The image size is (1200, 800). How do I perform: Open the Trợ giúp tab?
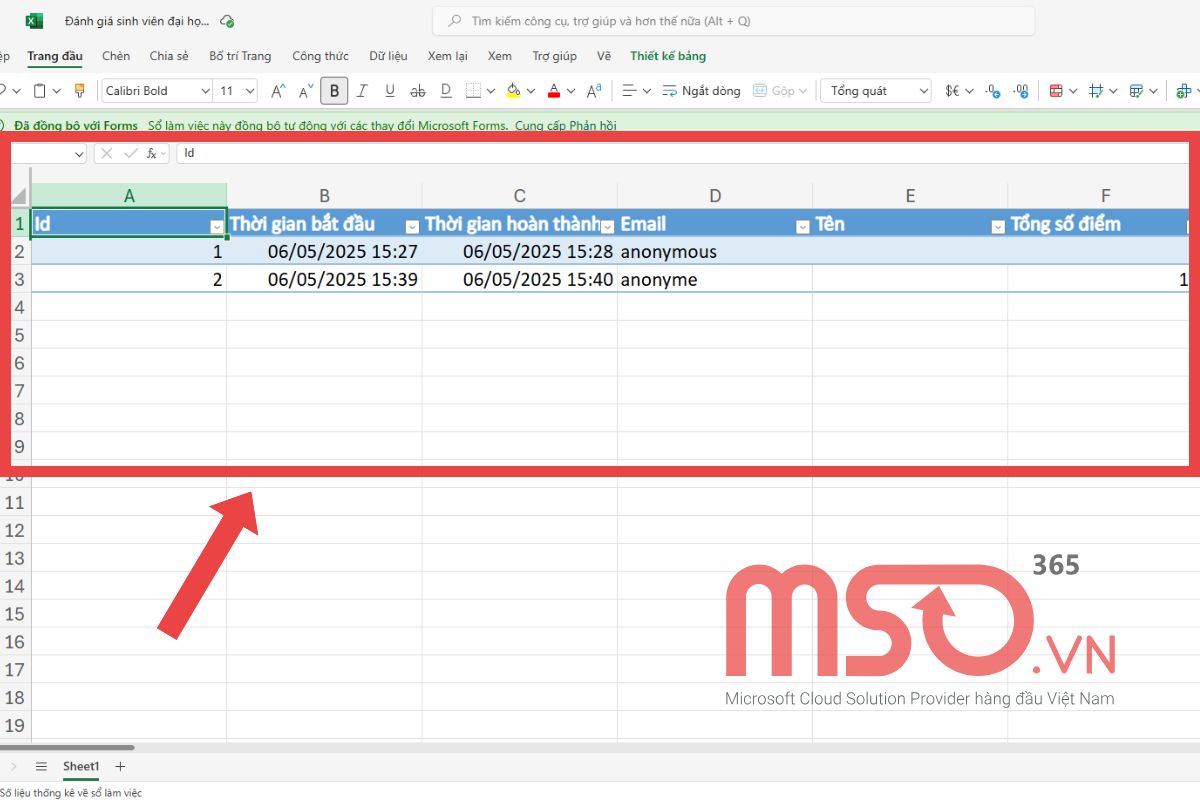(554, 57)
